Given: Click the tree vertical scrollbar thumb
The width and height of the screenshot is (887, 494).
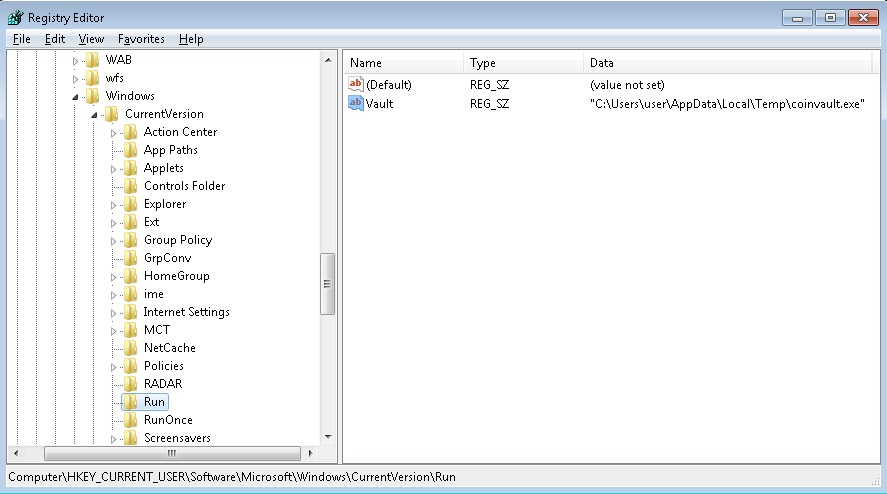Looking at the screenshot, I should point(328,283).
